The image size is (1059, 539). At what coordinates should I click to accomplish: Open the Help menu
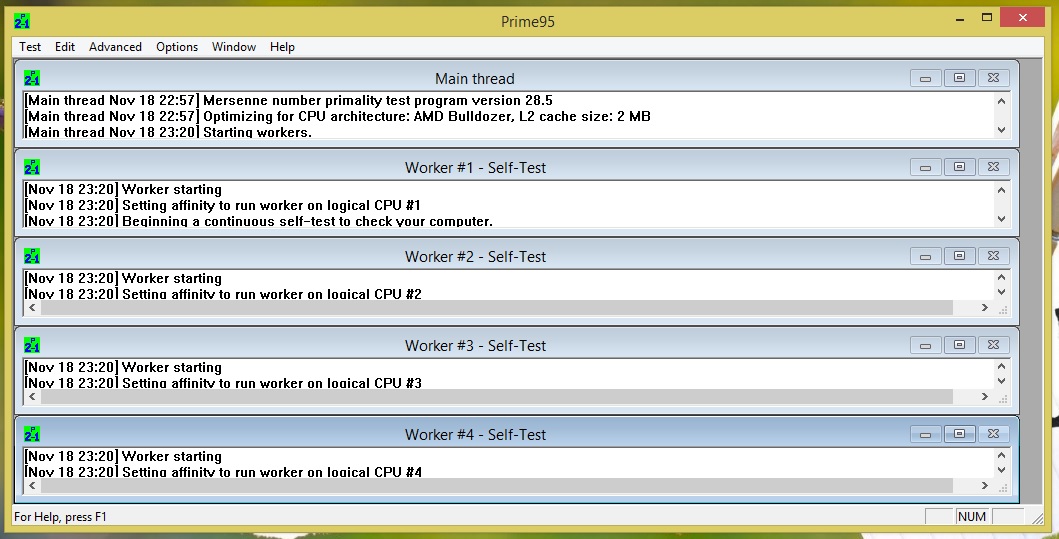pyautogui.click(x=282, y=47)
